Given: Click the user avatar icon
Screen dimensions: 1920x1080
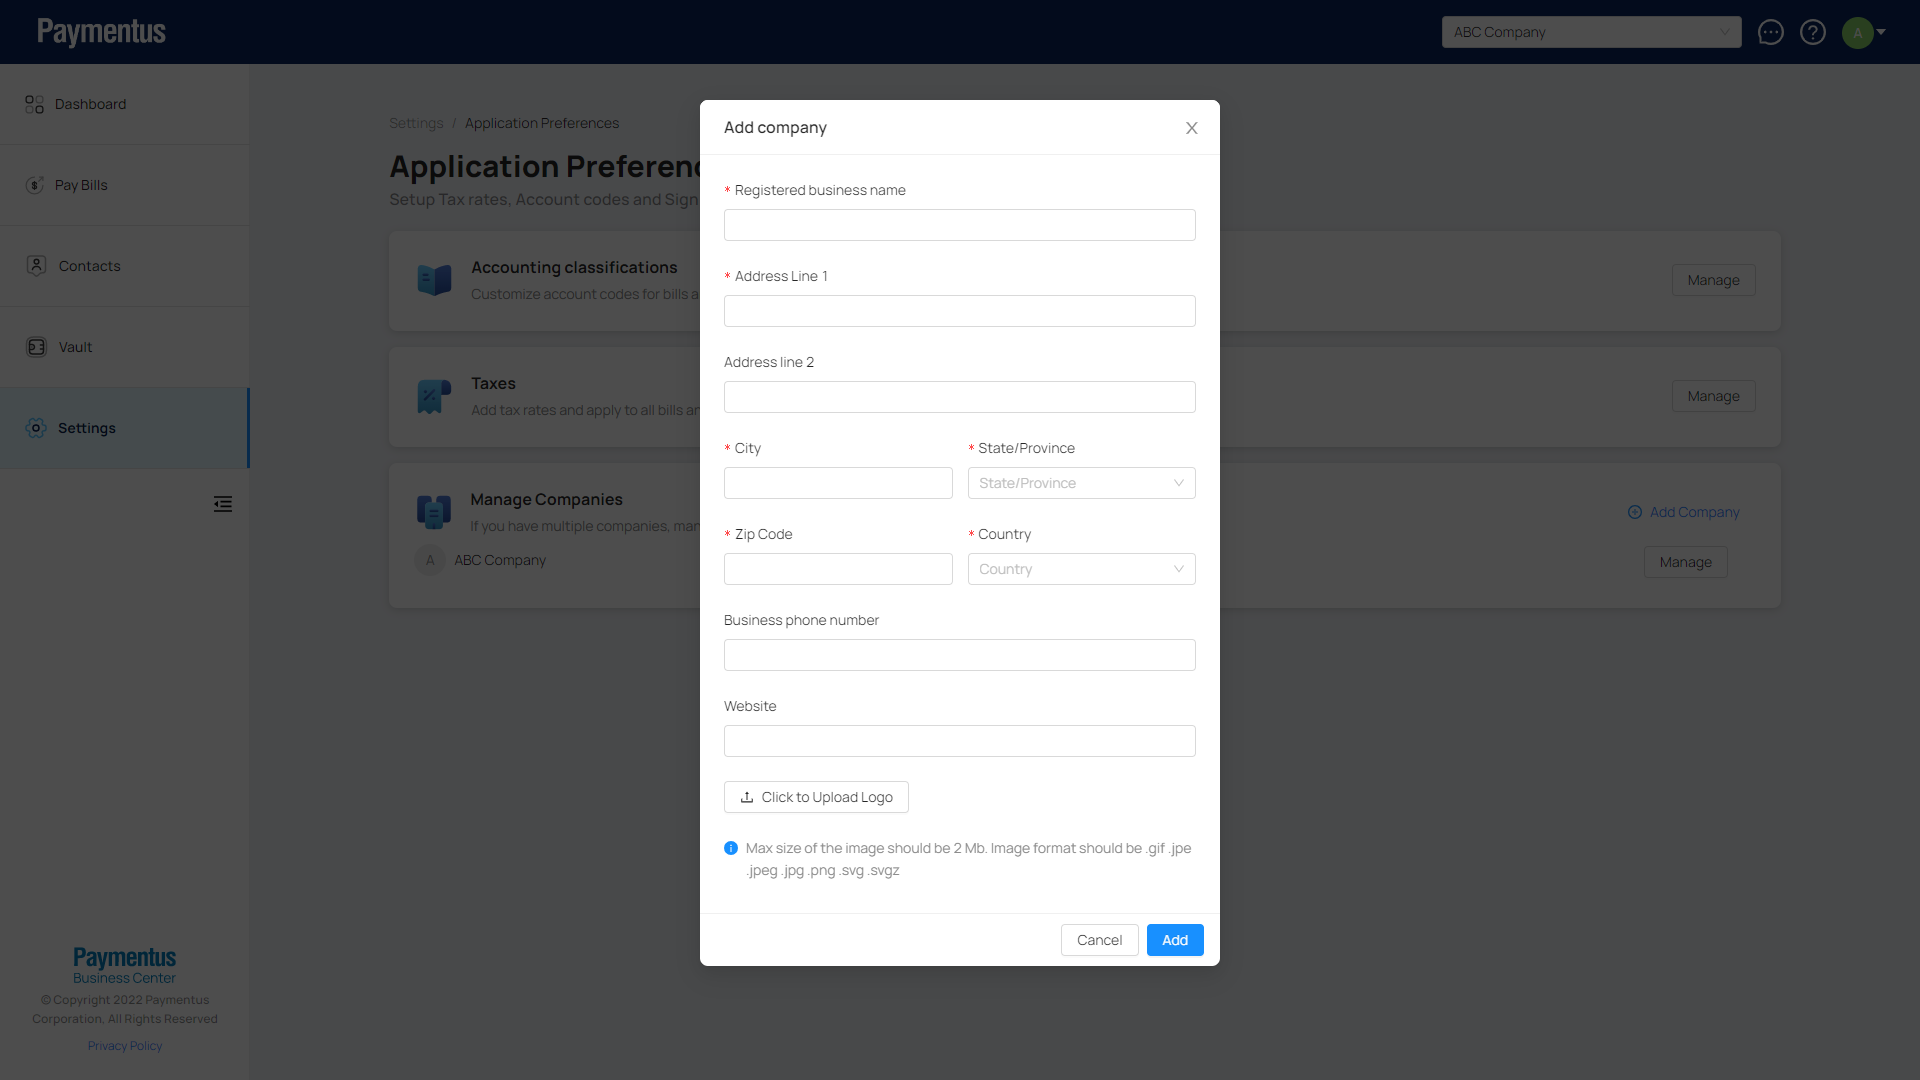Looking at the screenshot, I should point(1858,32).
